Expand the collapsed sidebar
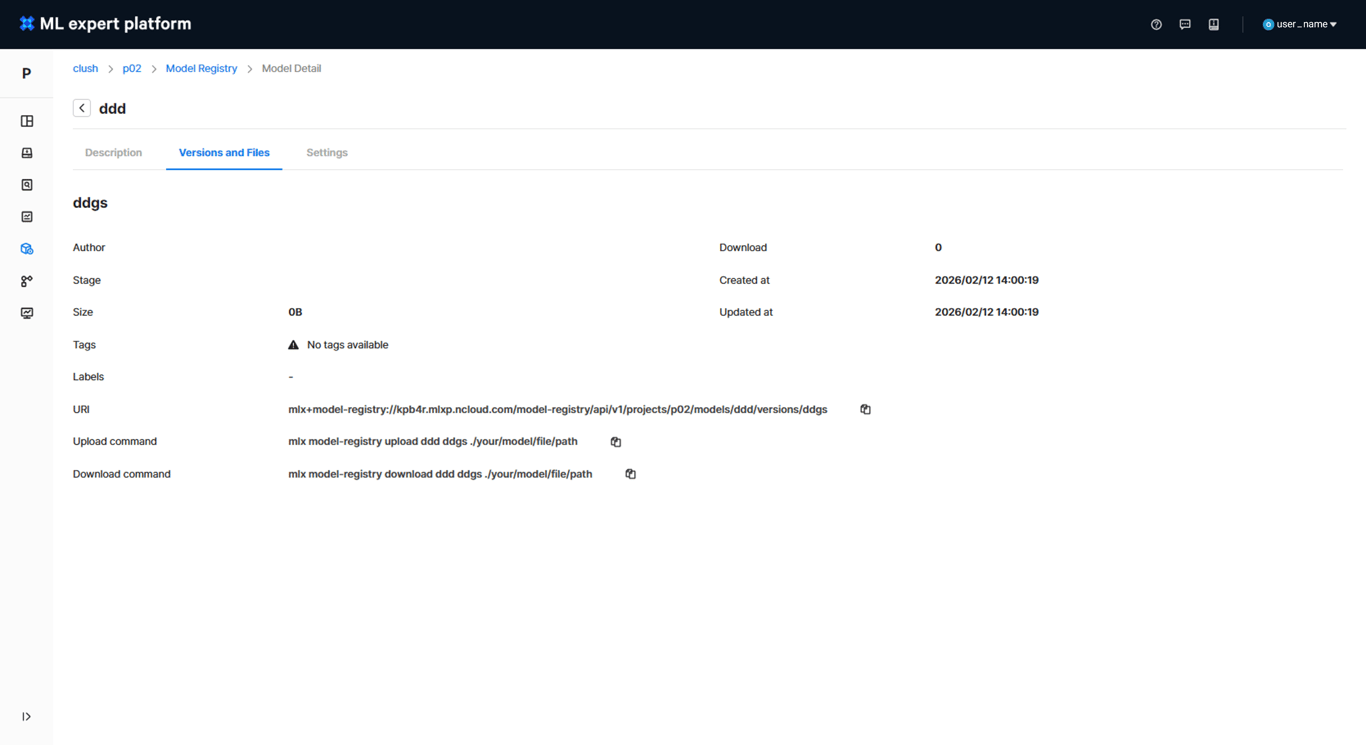Viewport: 1366px width, 745px height. click(26, 717)
